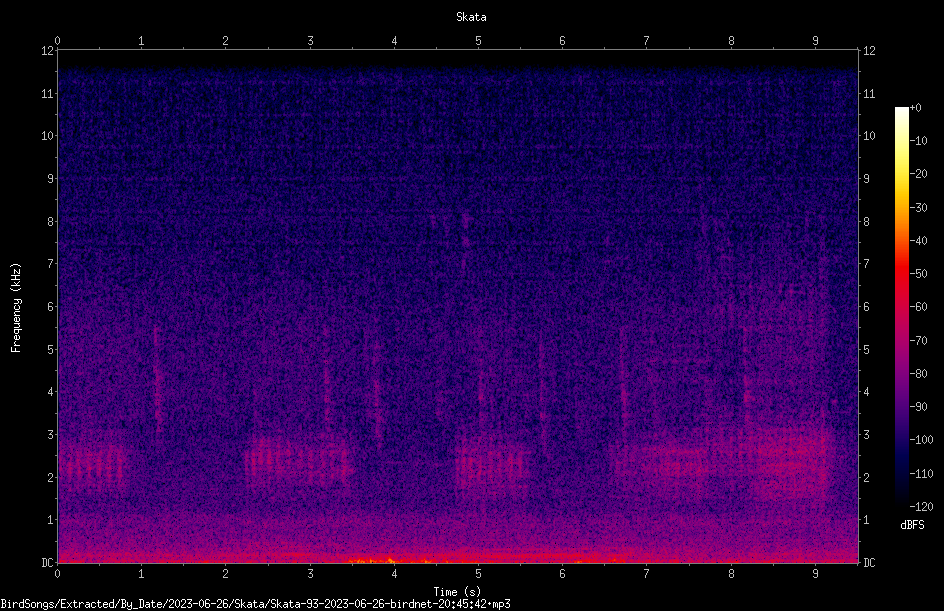
Task: Click the "-100" color scale value
Action: tap(921, 440)
